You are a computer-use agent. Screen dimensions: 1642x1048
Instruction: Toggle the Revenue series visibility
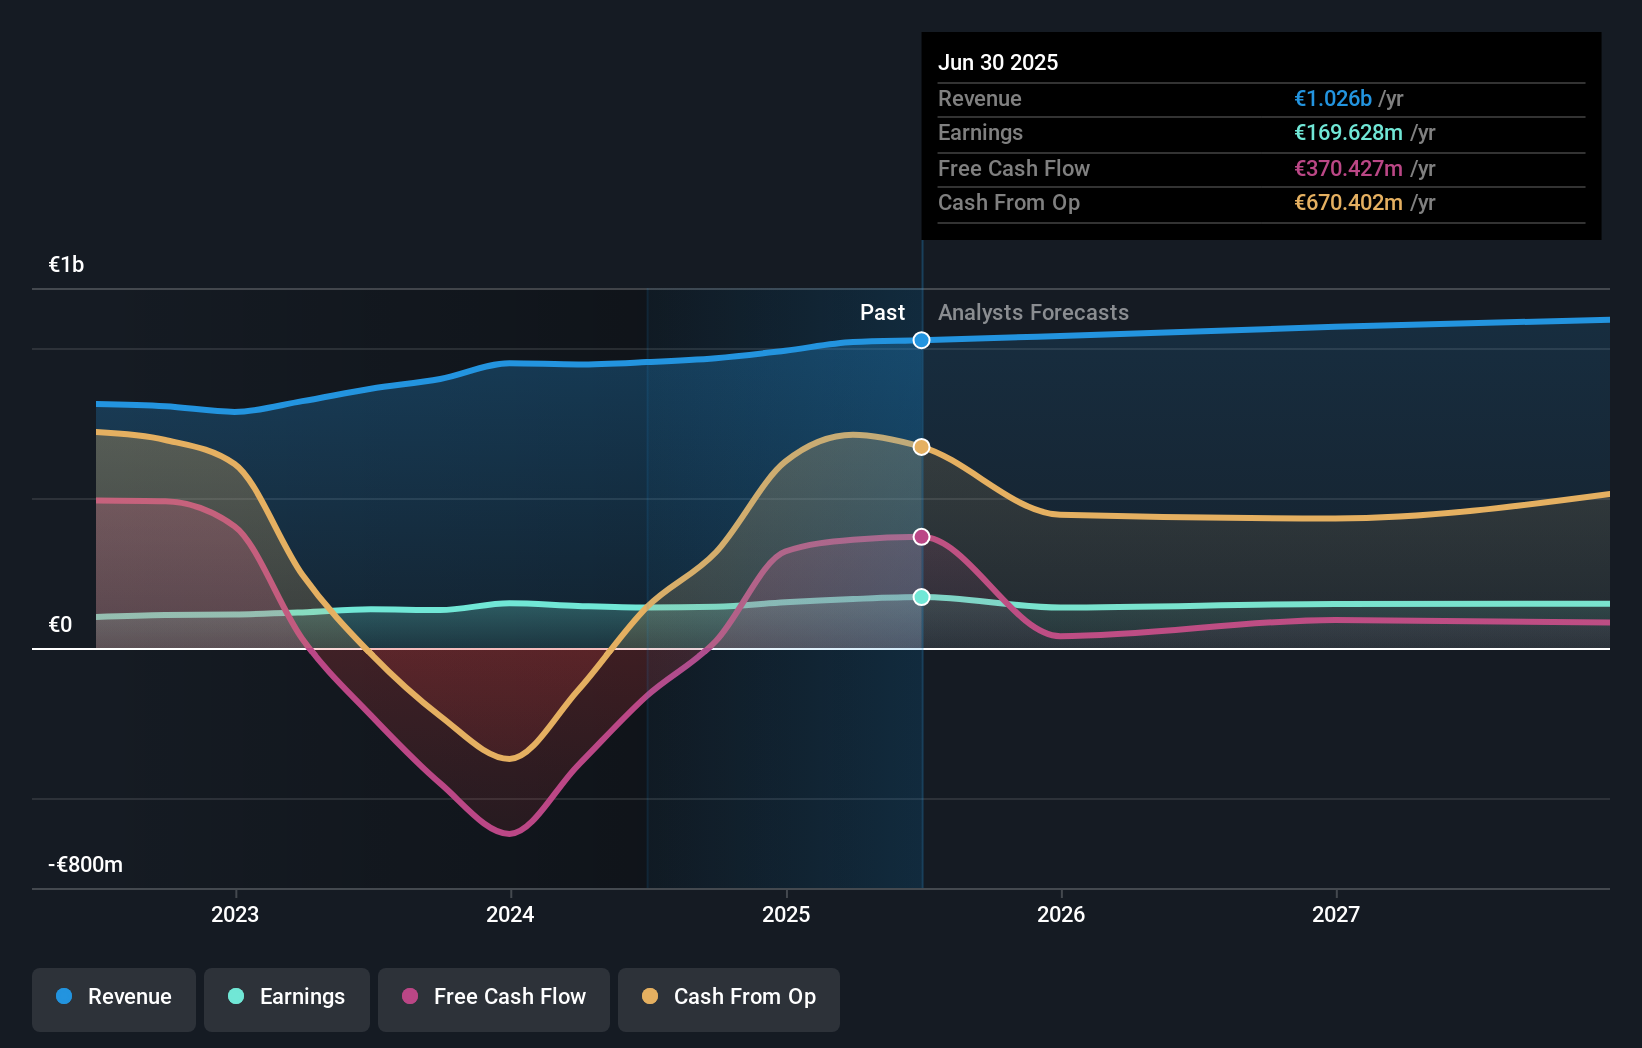(x=113, y=997)
